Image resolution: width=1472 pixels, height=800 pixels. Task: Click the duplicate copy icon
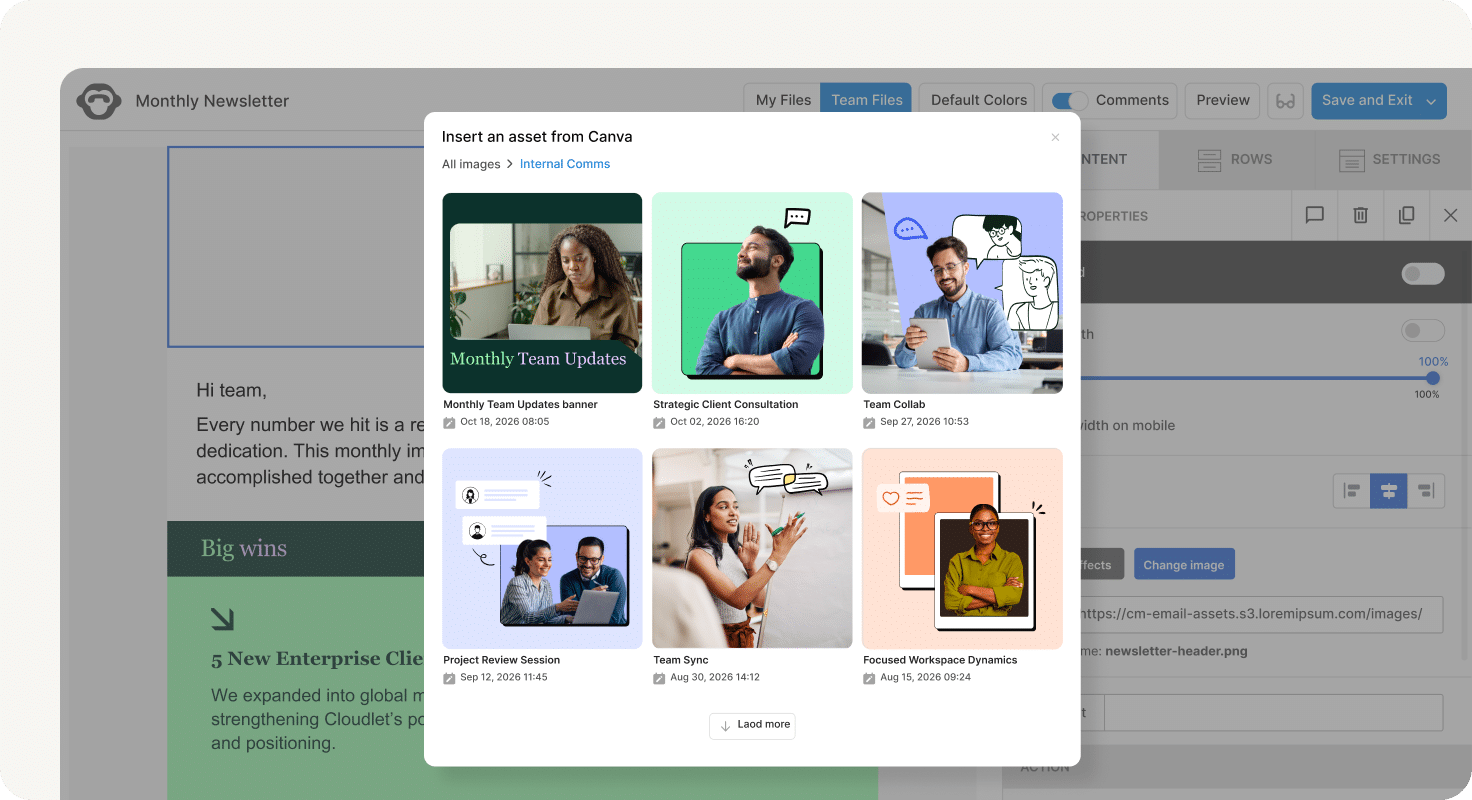1406,215
